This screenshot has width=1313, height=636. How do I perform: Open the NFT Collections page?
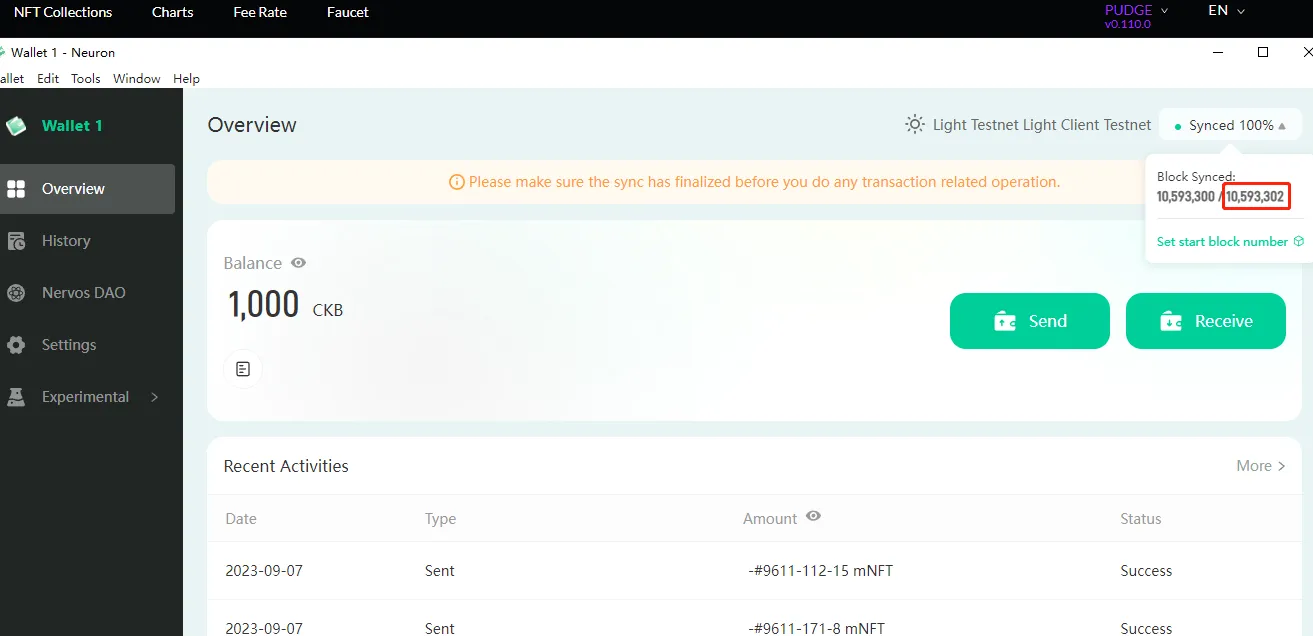(63, 12)
